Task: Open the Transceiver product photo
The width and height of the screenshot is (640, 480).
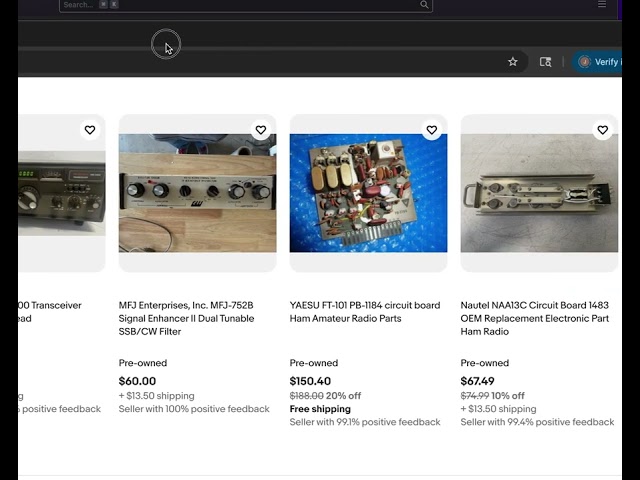Action: point(62,193)
